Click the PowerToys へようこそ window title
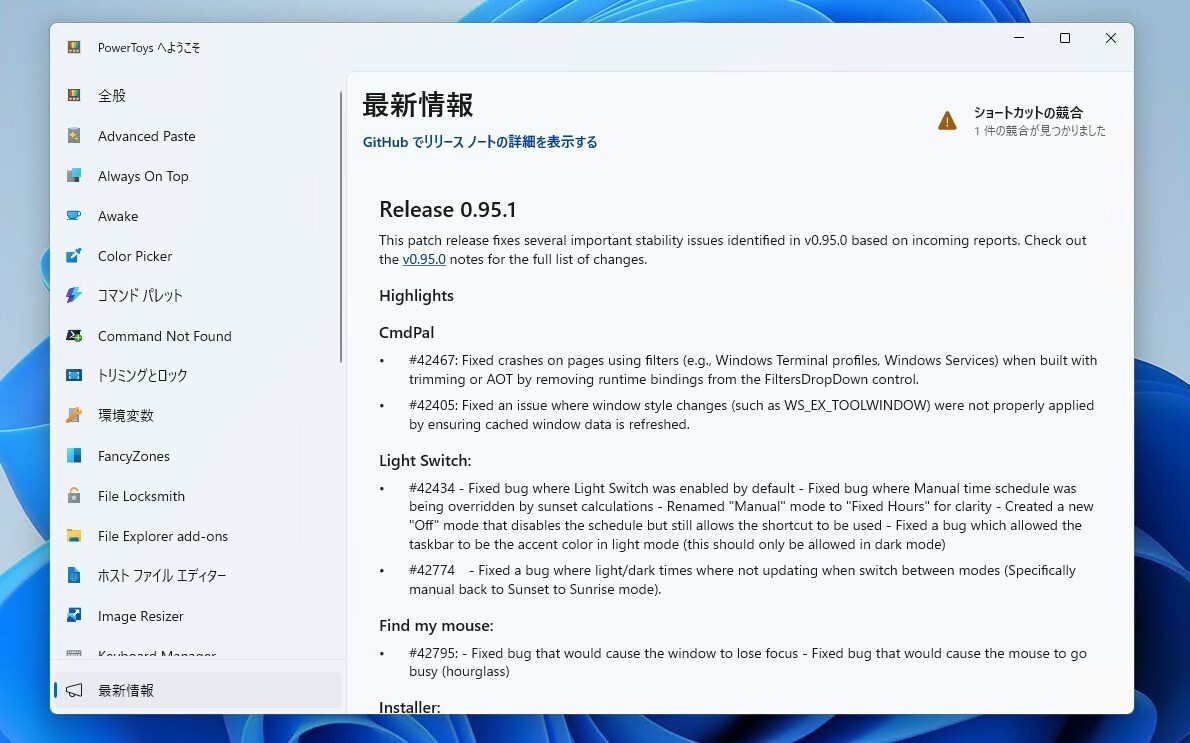 coord(149,47)
